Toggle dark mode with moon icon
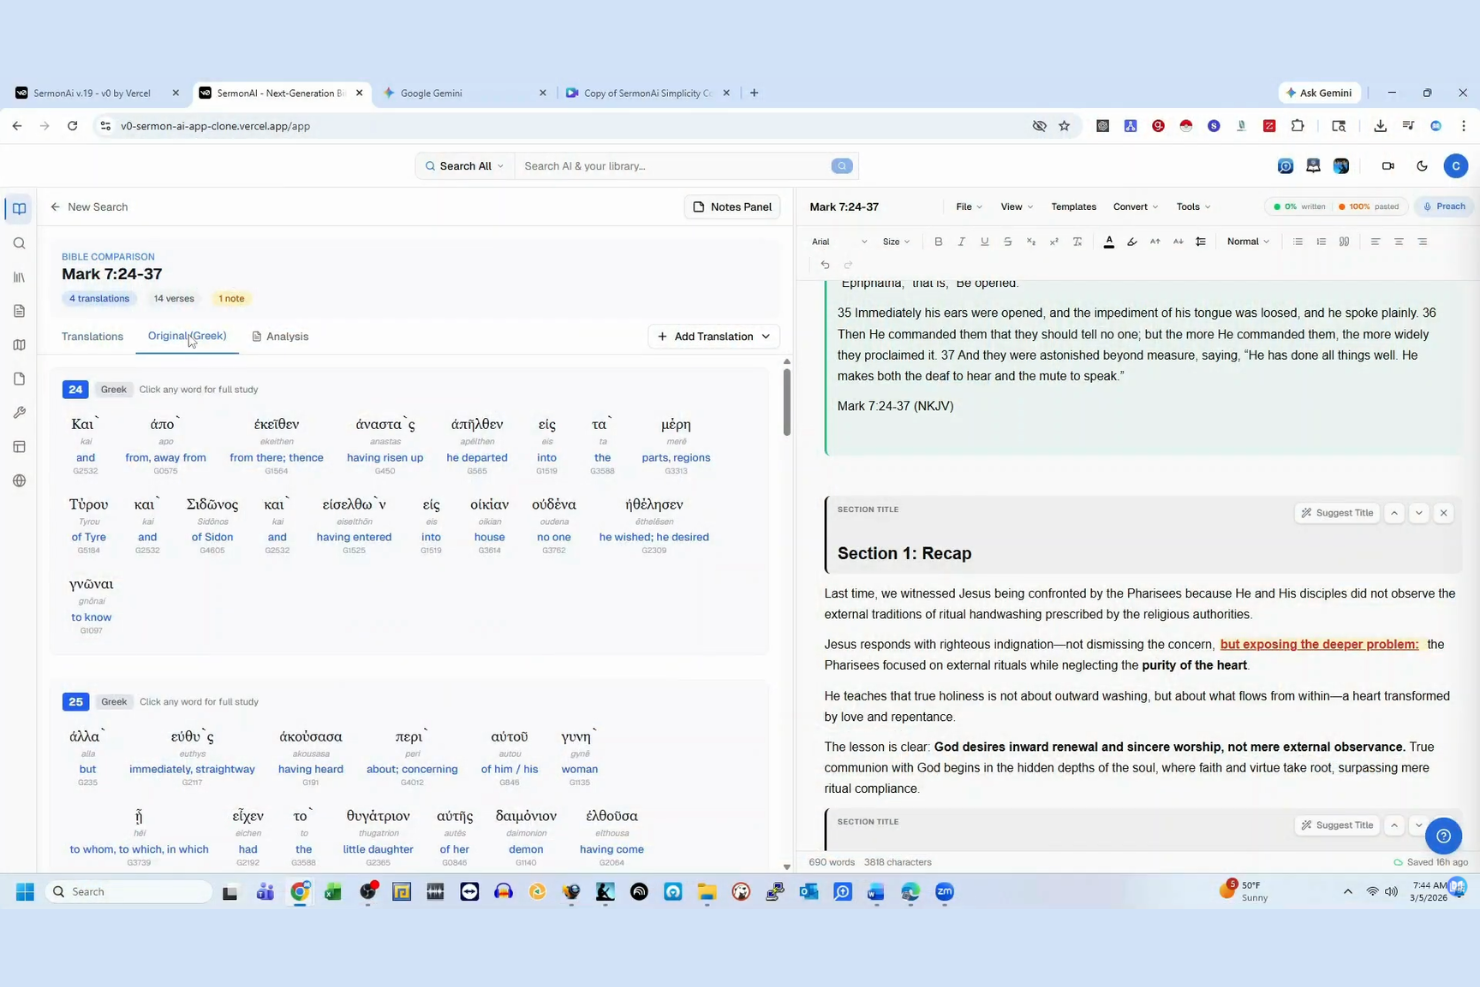The width and height of the screenshot is (1480, 987). click(1422, 166)
